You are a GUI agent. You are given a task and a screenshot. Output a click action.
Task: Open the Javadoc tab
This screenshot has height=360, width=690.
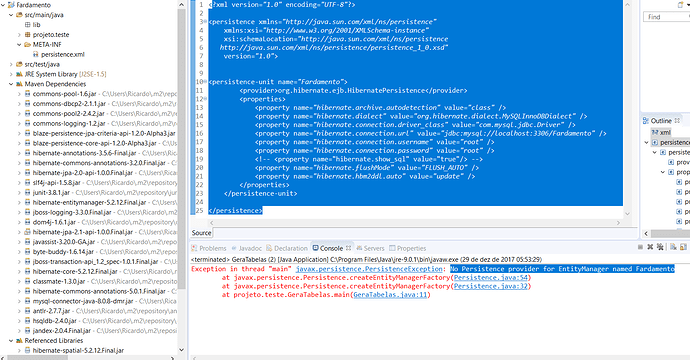pyautogui.click(x=246, y=248)
